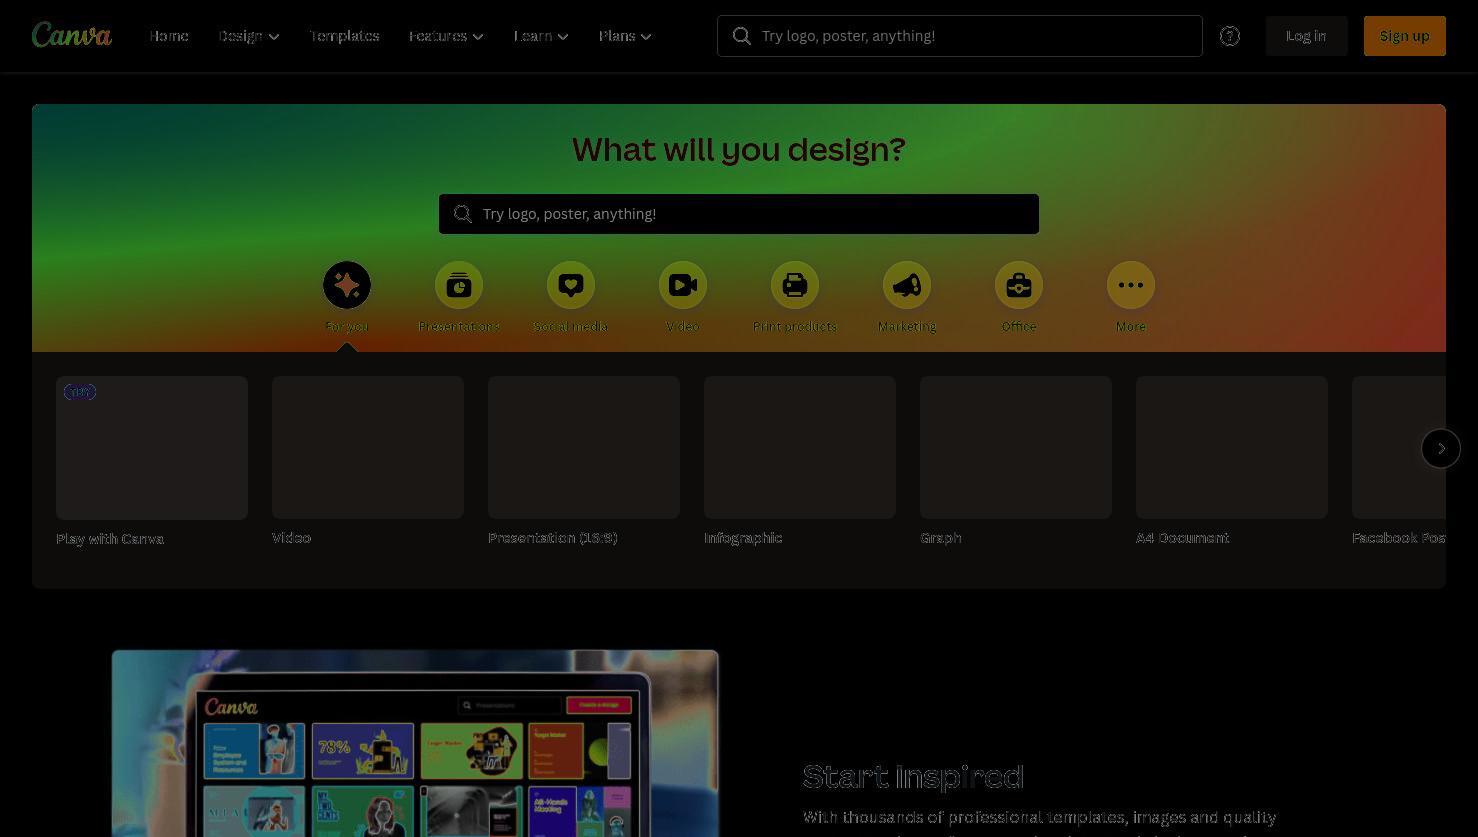Open the Templates nav link
Viewport: 1478px width, 837px height.
pos(344,36)
